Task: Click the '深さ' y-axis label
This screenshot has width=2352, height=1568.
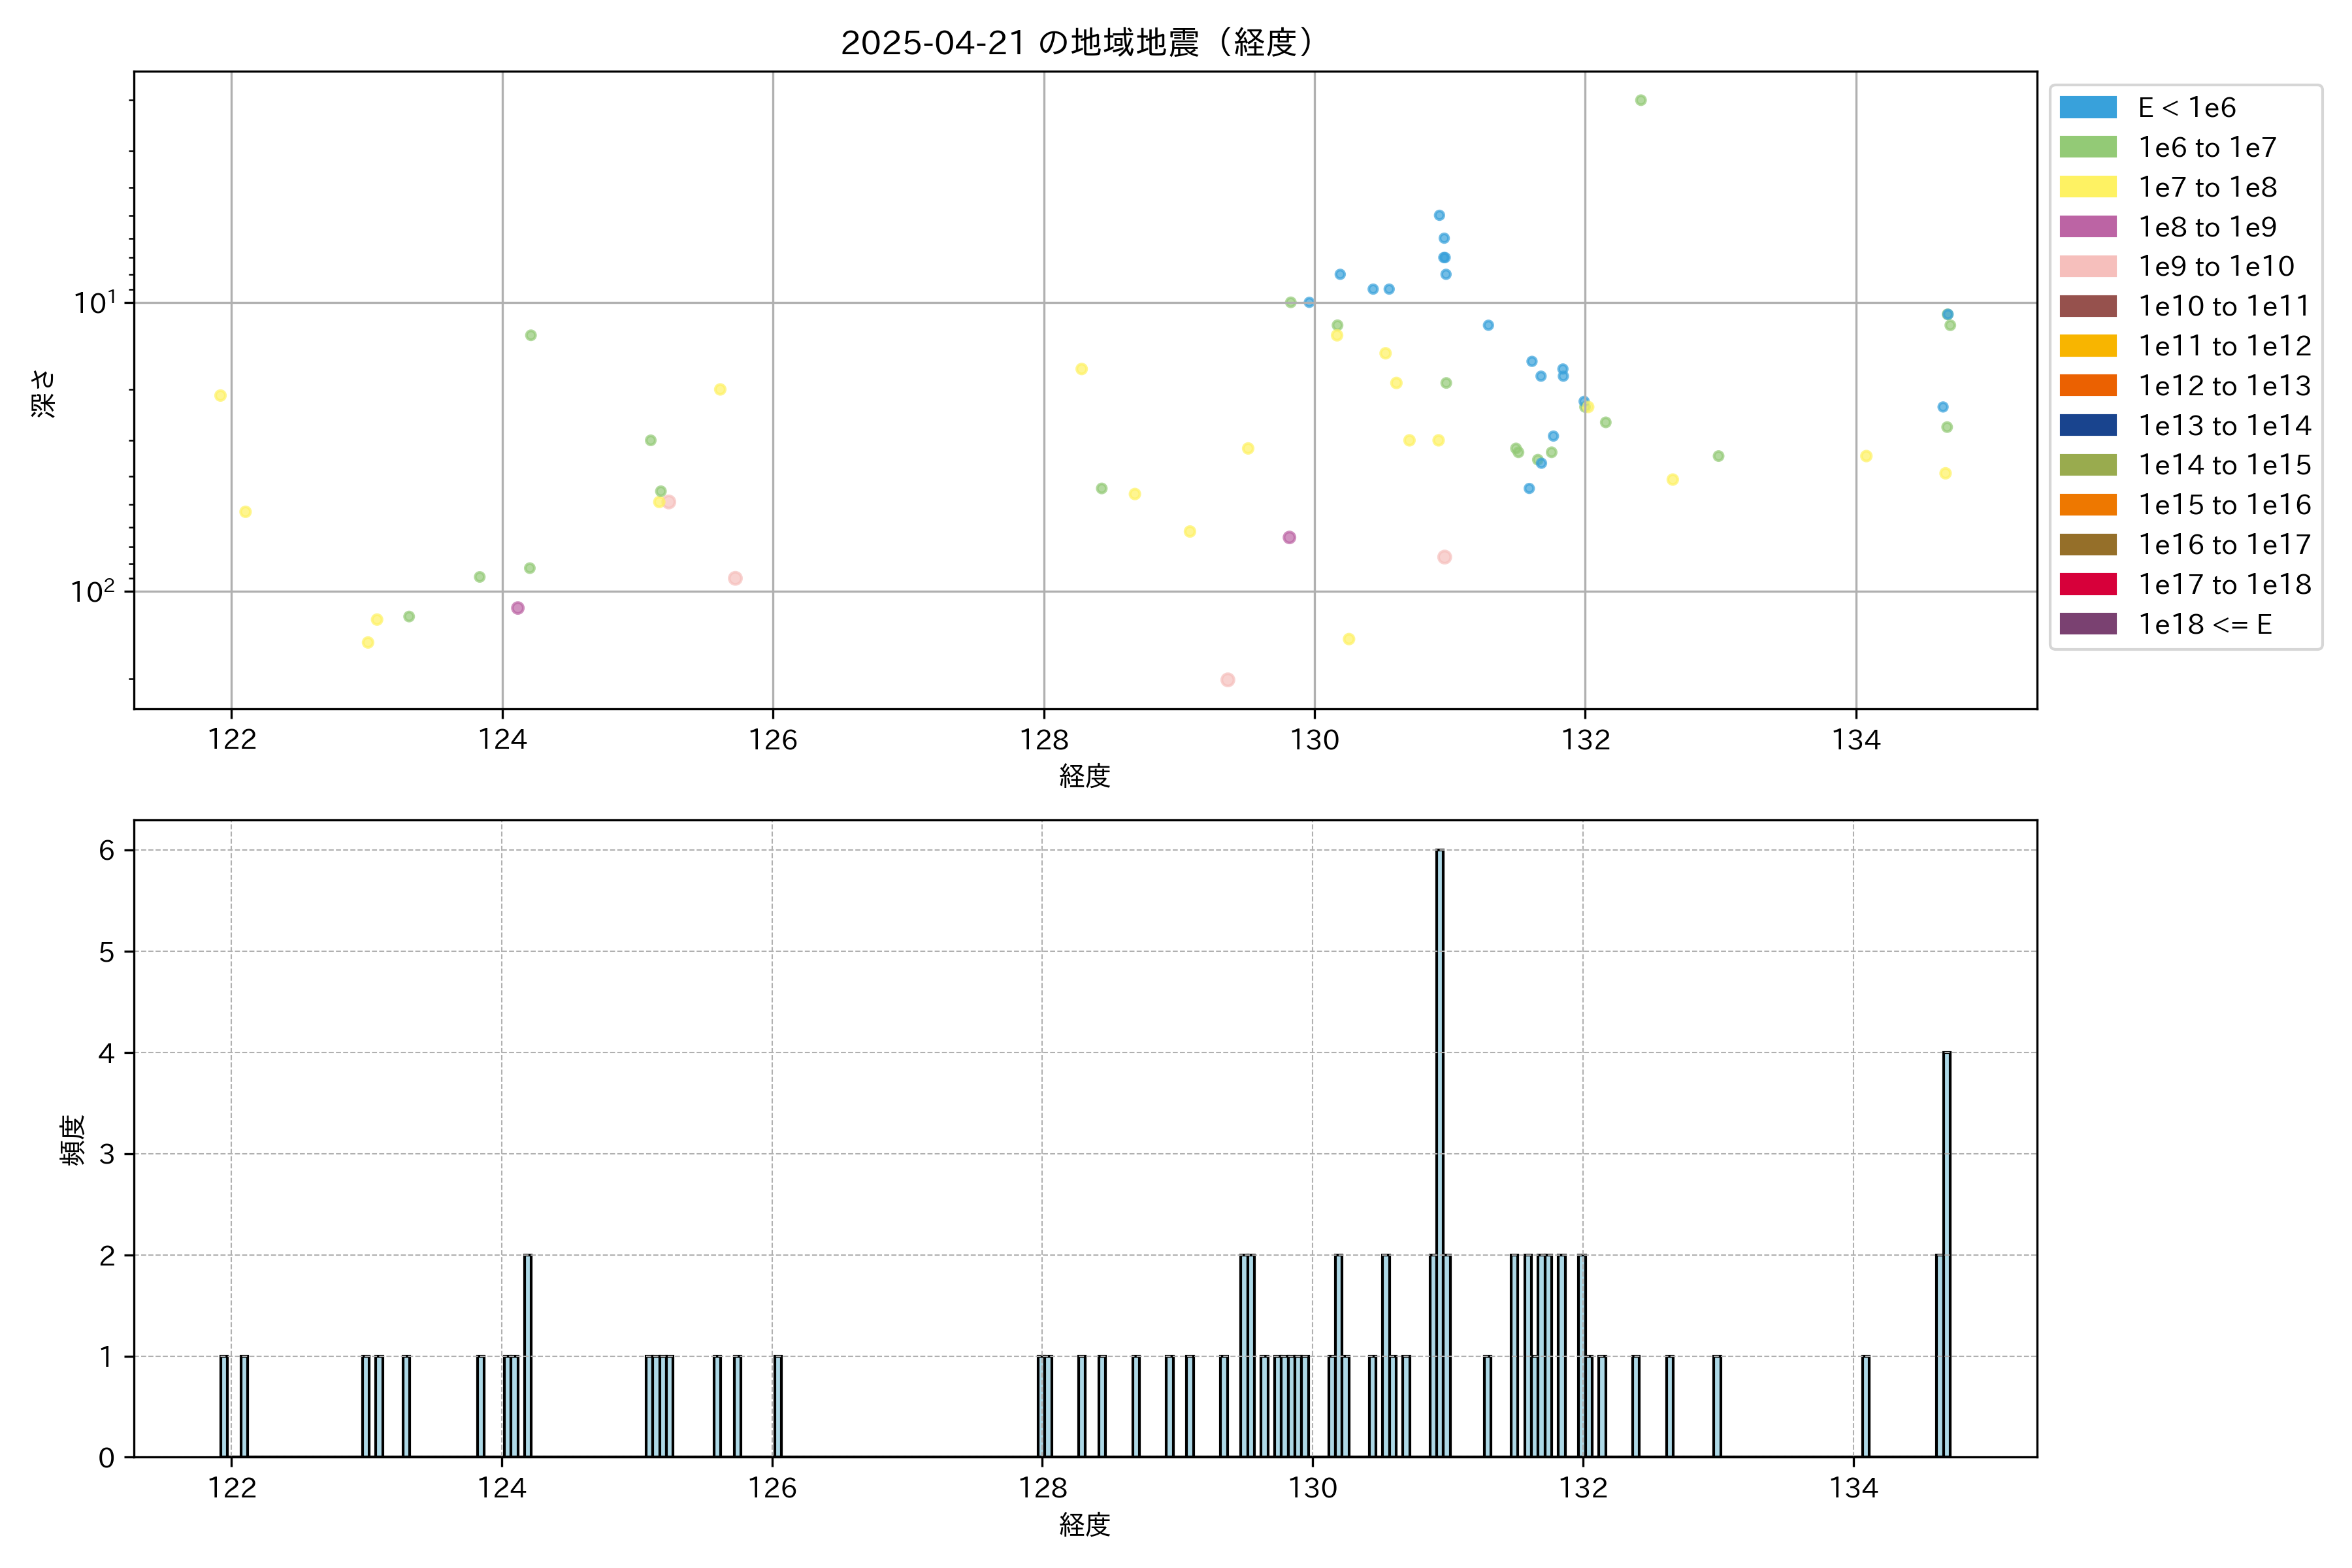Action: pyautogui.click(x=43, y=393)
